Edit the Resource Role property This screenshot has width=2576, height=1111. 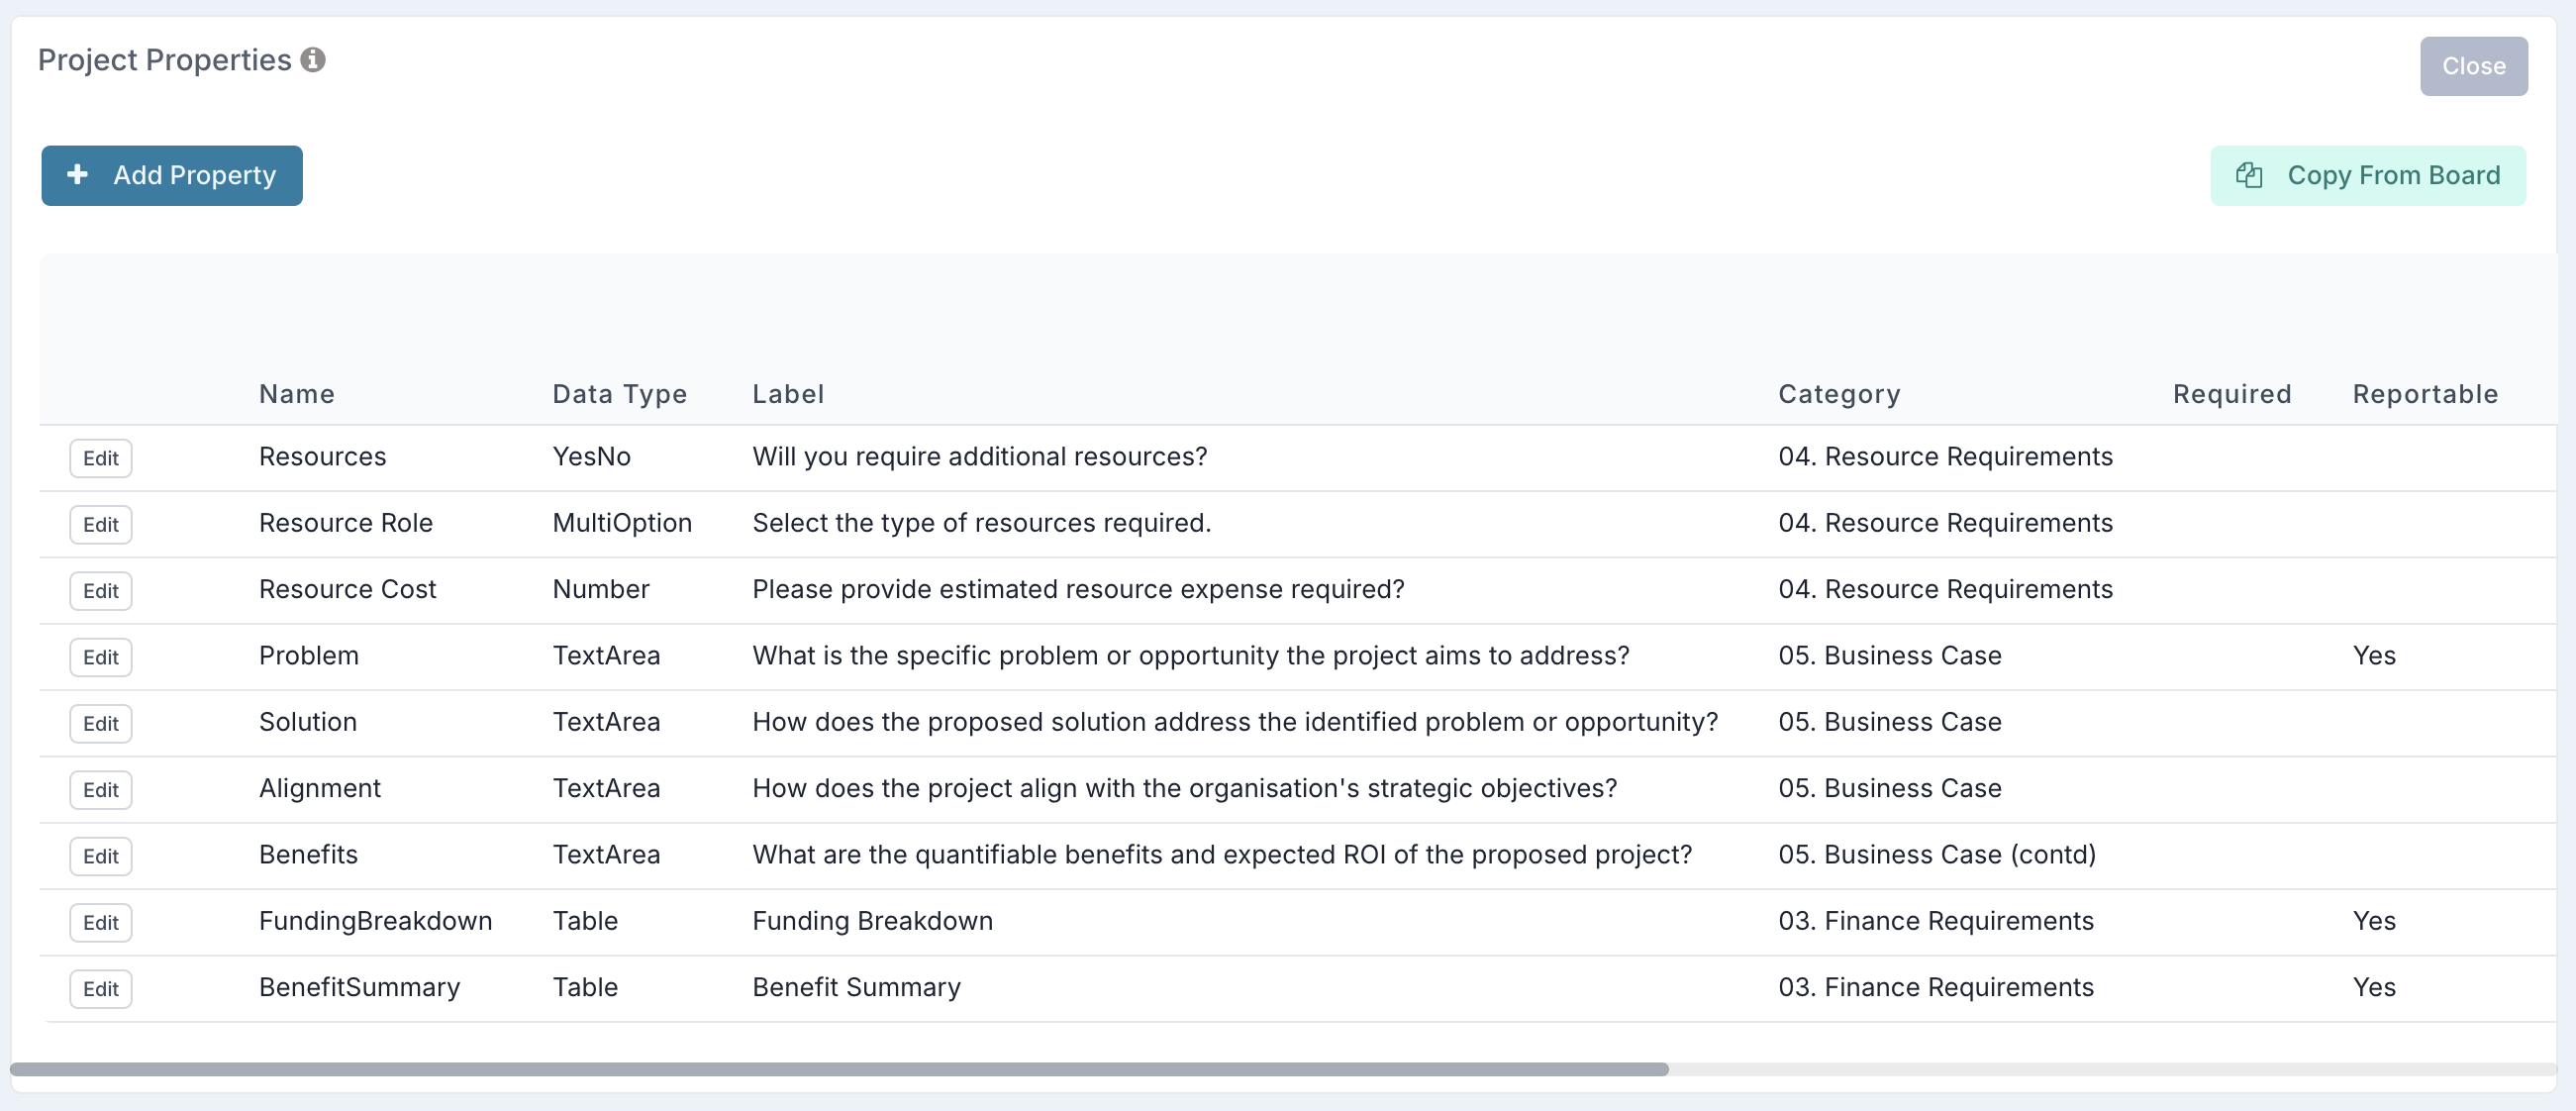click(x=101, y=524)
